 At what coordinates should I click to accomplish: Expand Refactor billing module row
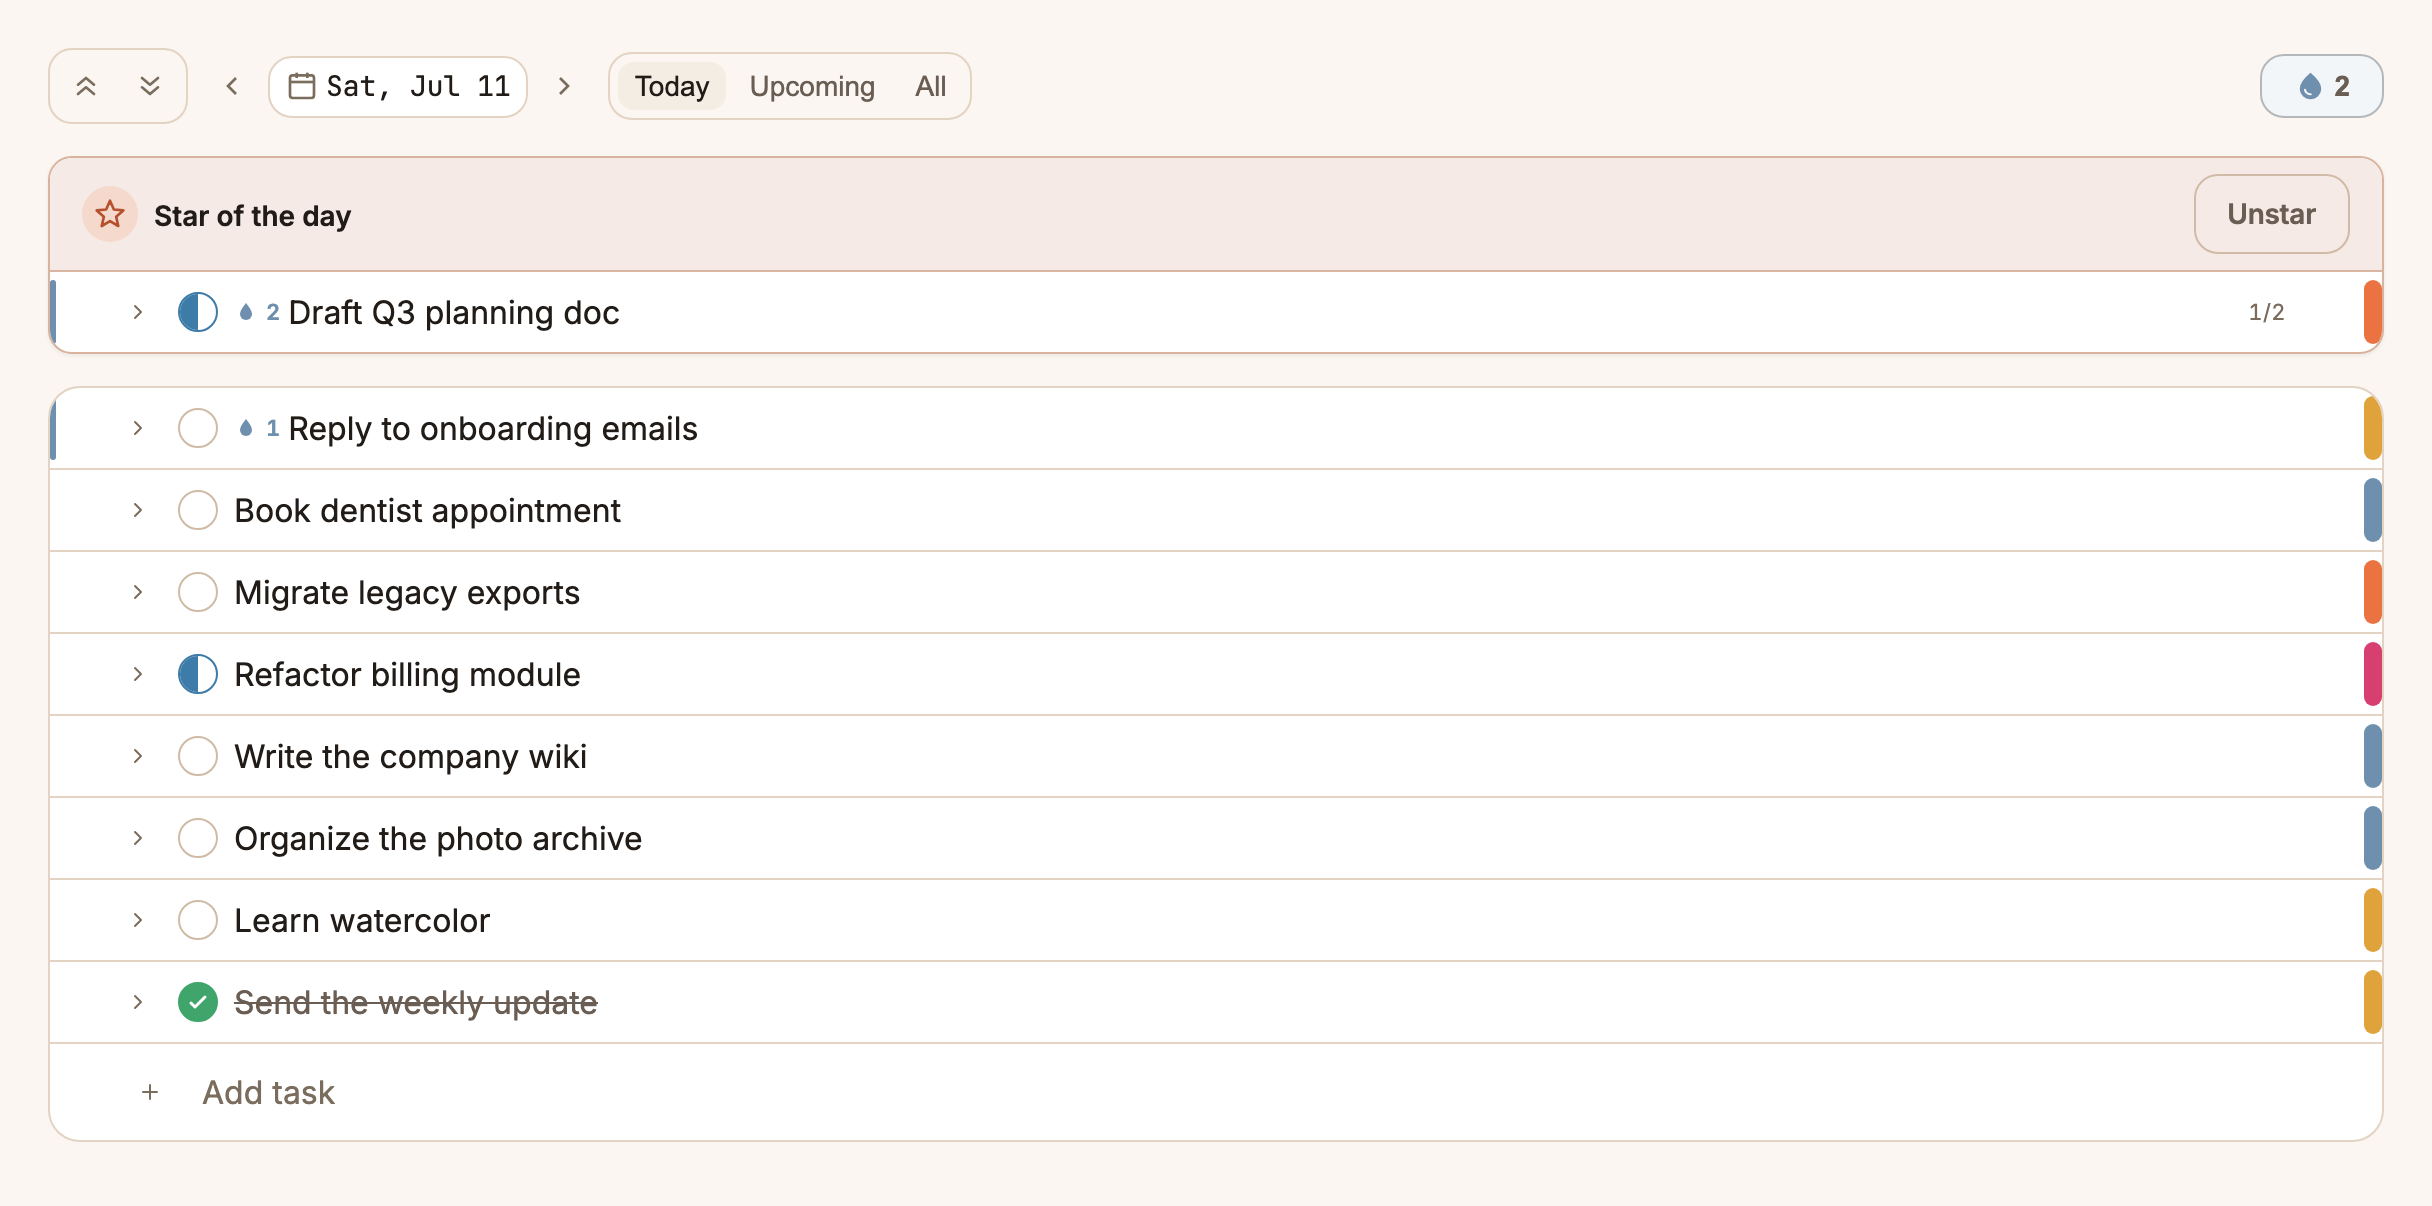pos(138,674)
